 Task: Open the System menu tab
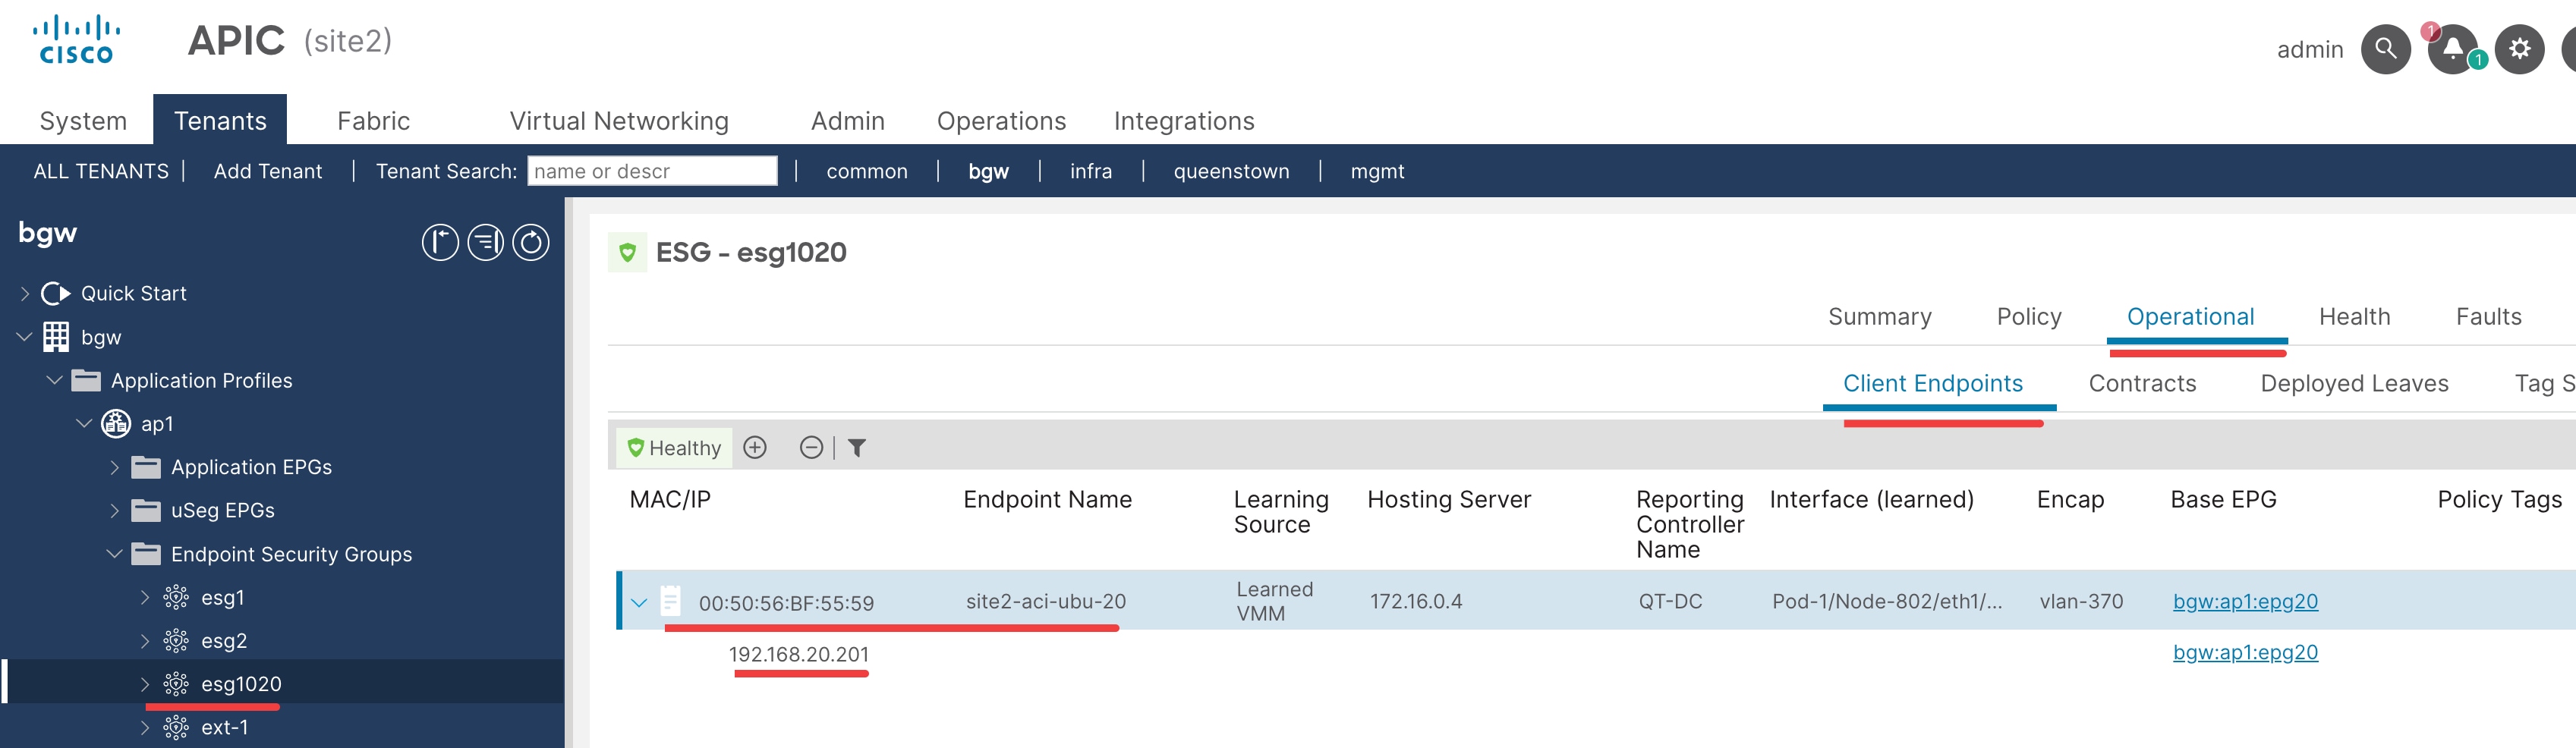[x=83, y=121]
